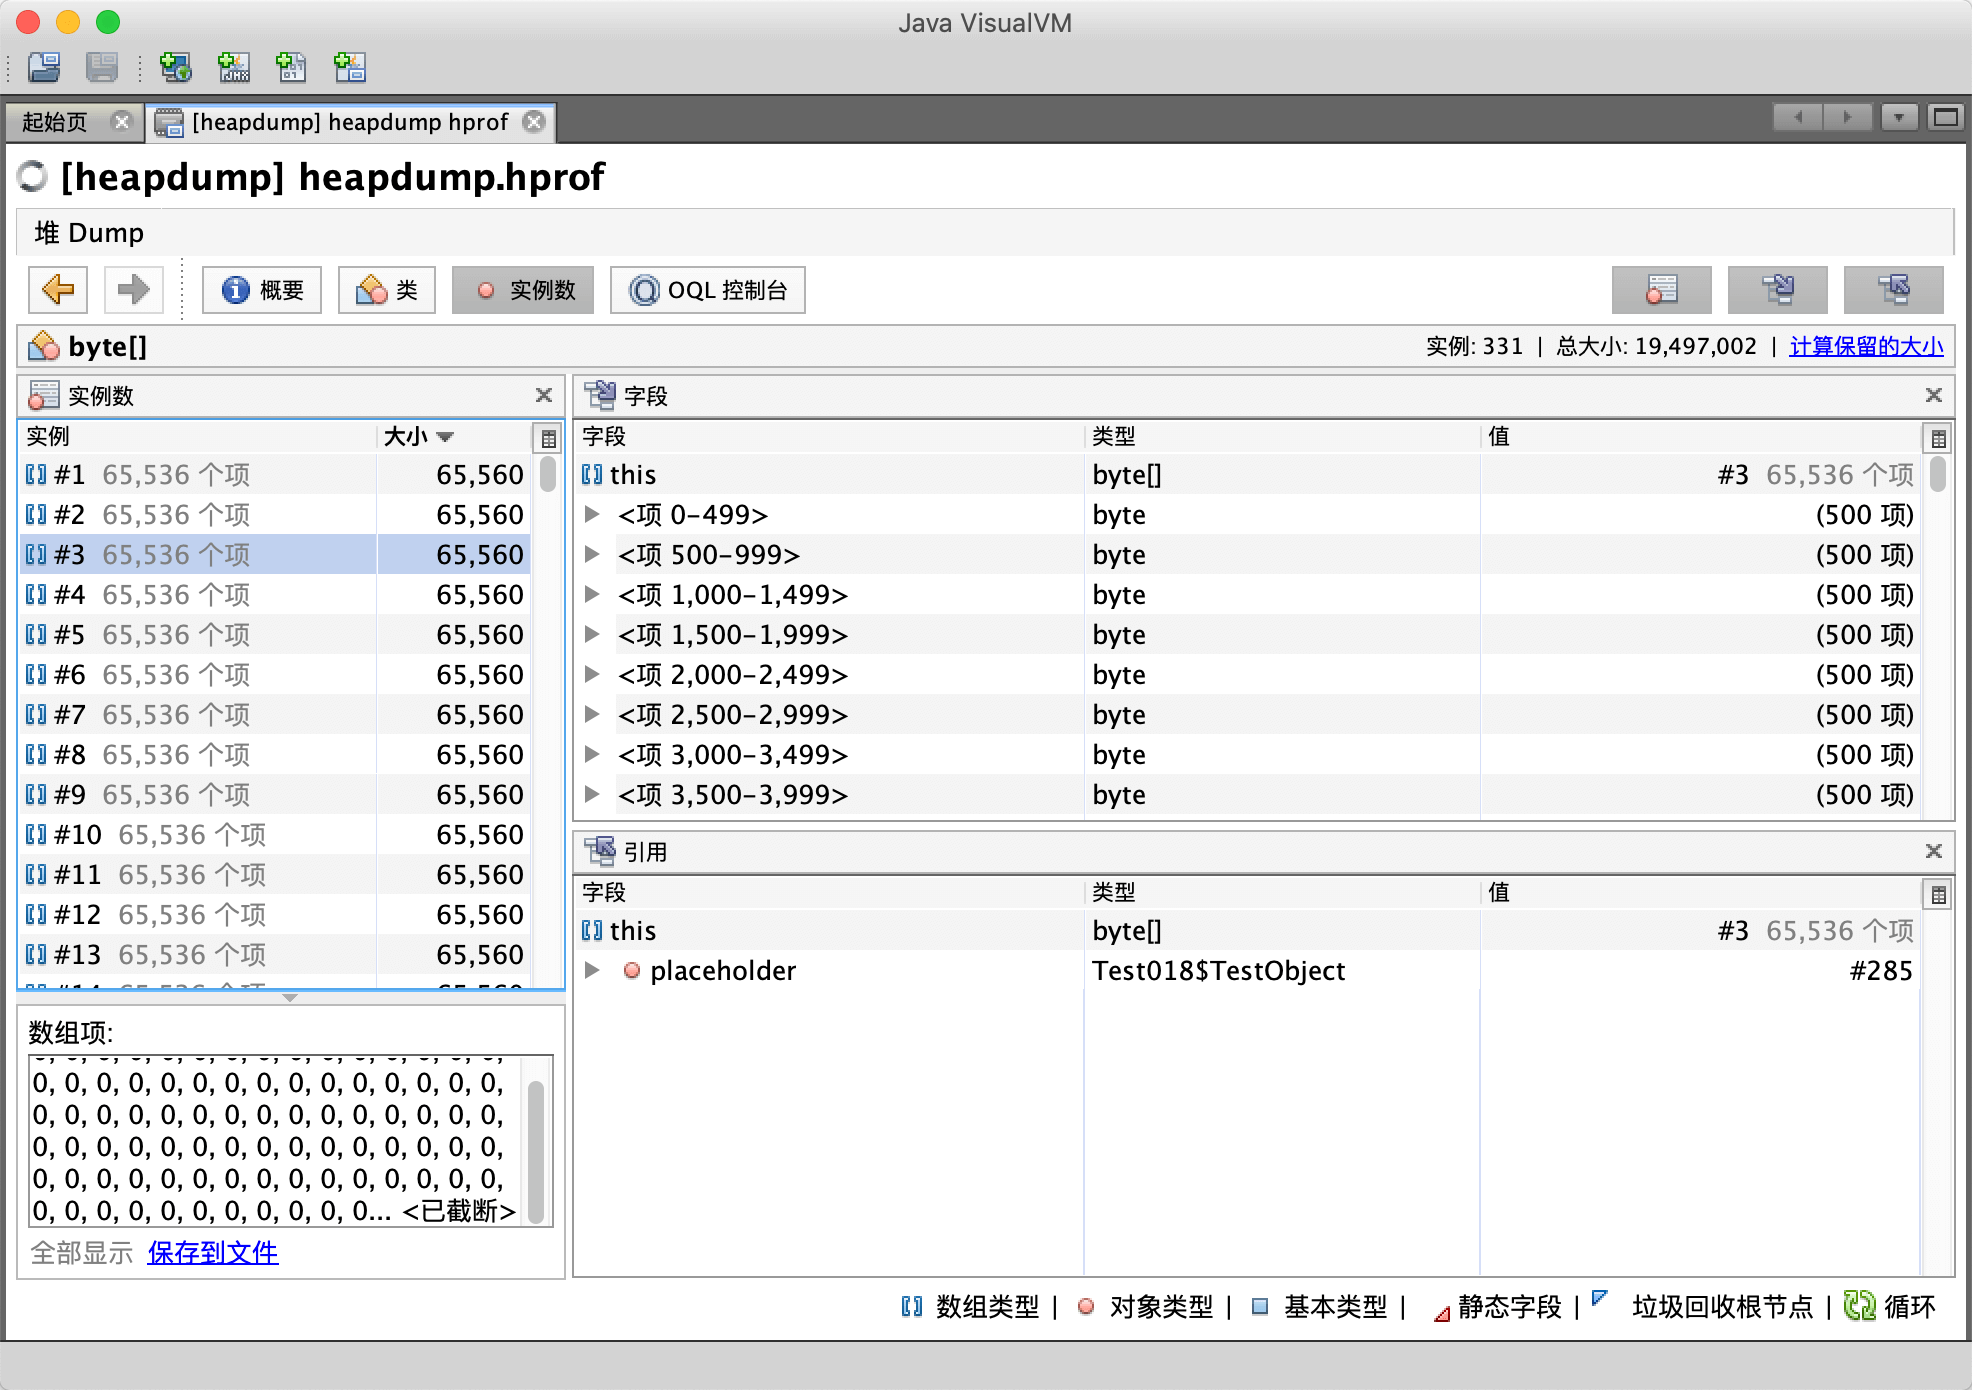Expand the placeholder reference node

pos(592,970)
